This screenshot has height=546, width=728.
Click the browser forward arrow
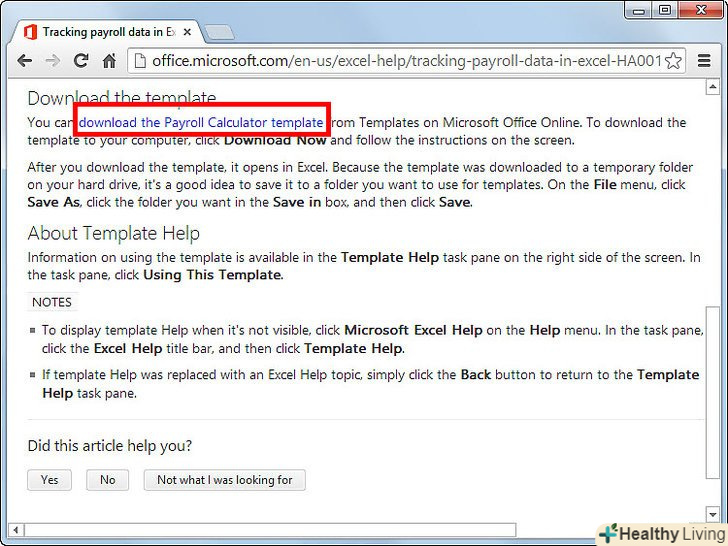click(x=53, y=61)
